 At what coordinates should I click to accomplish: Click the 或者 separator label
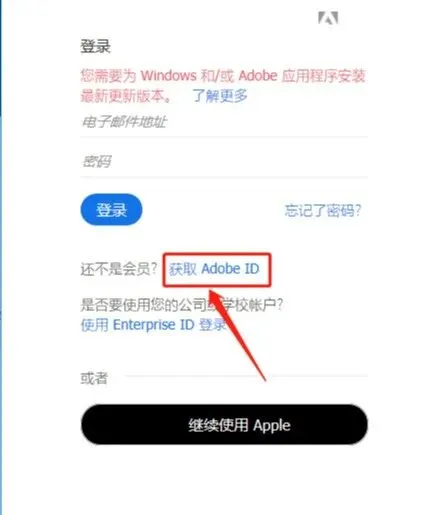click(94, 378)
